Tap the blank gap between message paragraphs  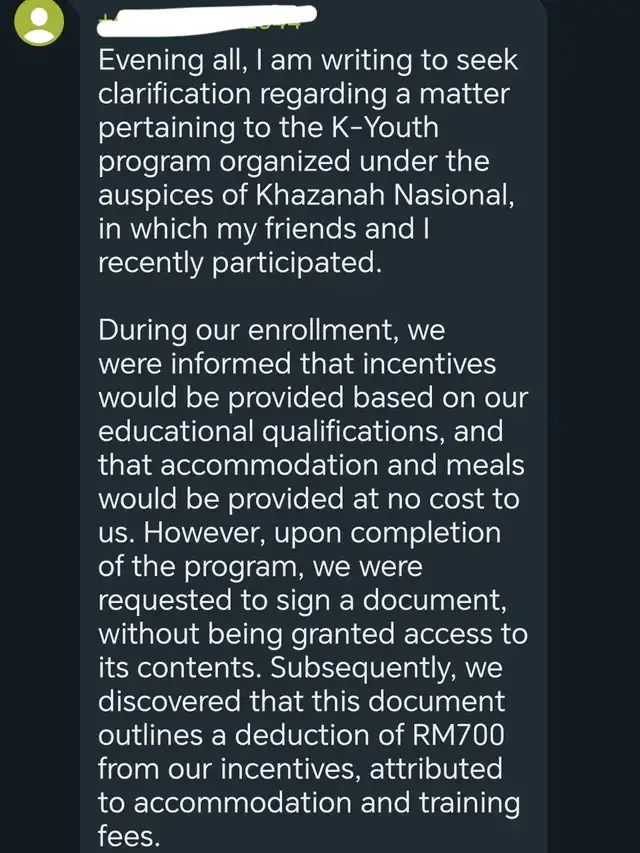click(313, 296)
